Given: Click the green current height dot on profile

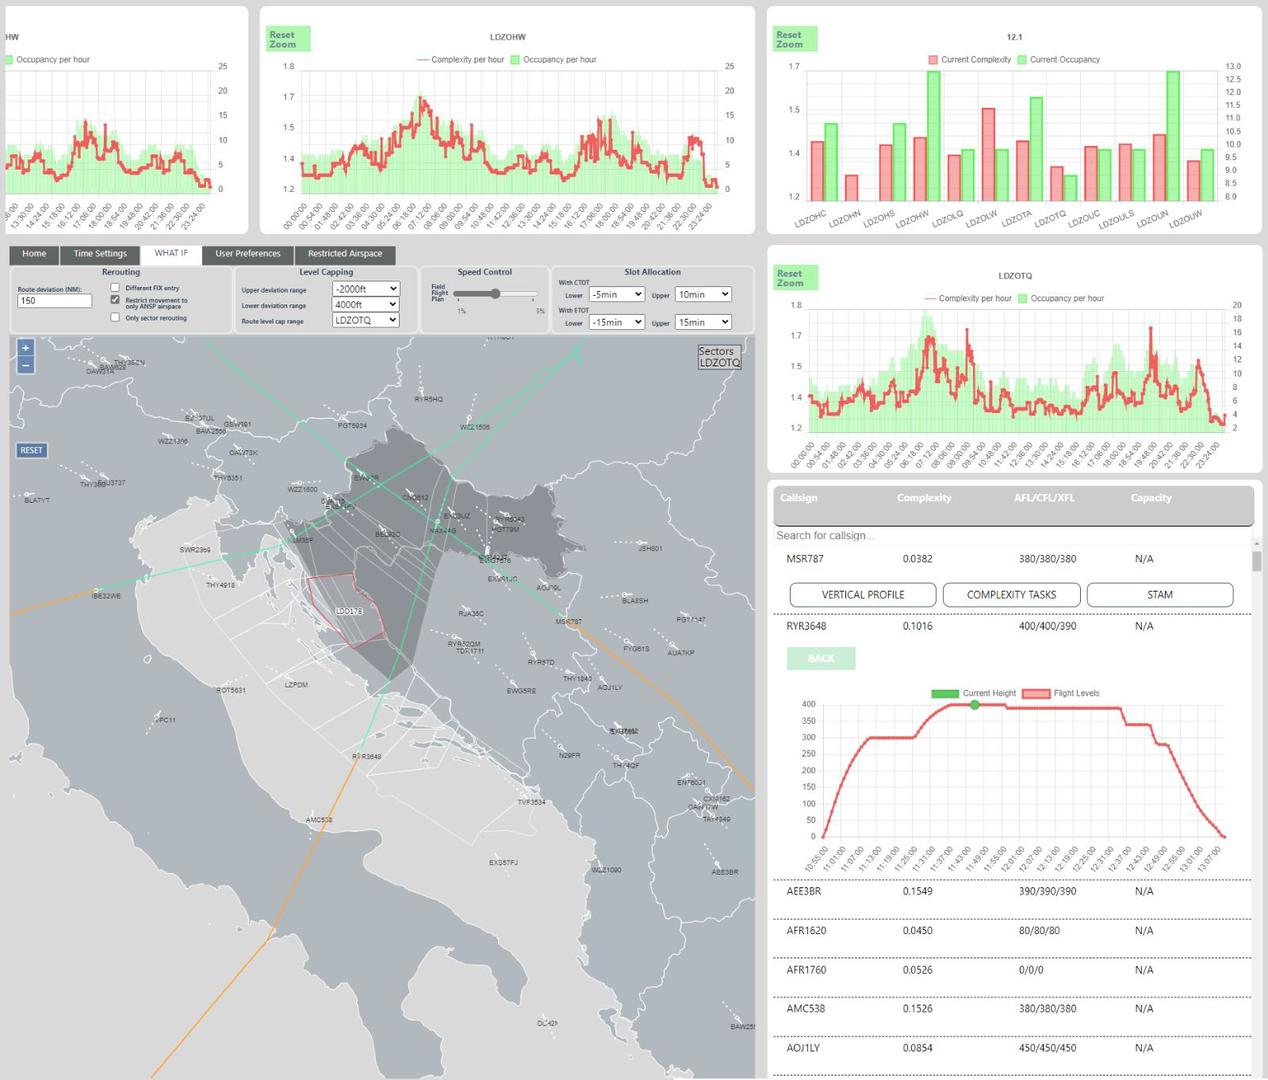Looking at the screenshot, I should point(975,705).
